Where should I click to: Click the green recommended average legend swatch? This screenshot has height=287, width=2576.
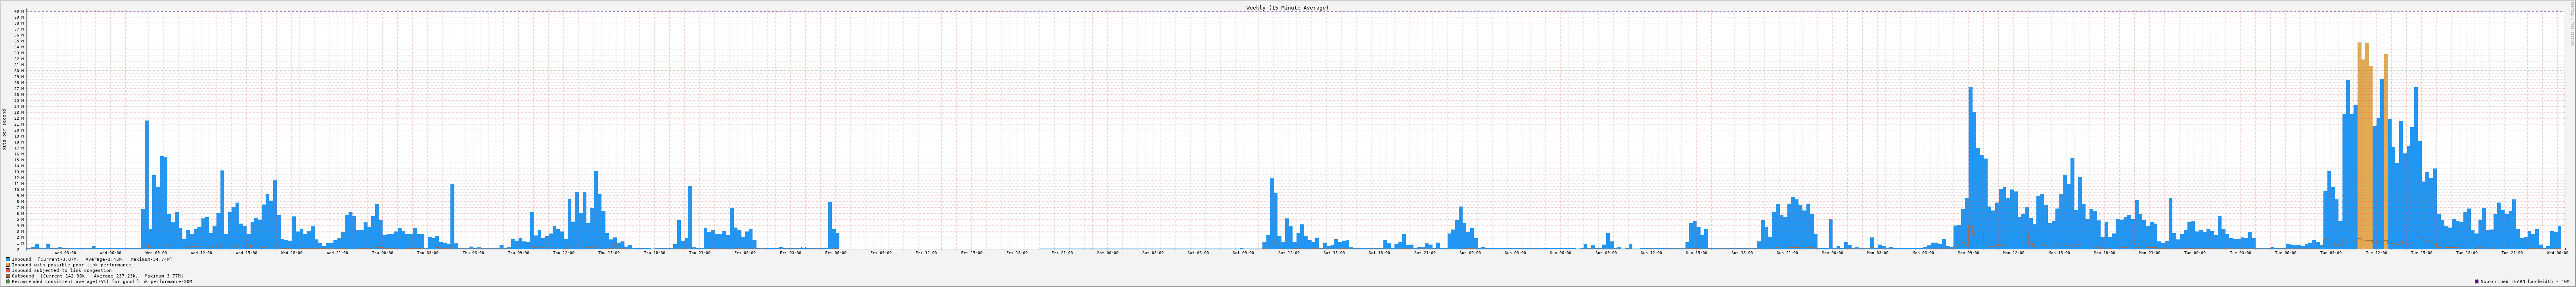tap(8, 282)
